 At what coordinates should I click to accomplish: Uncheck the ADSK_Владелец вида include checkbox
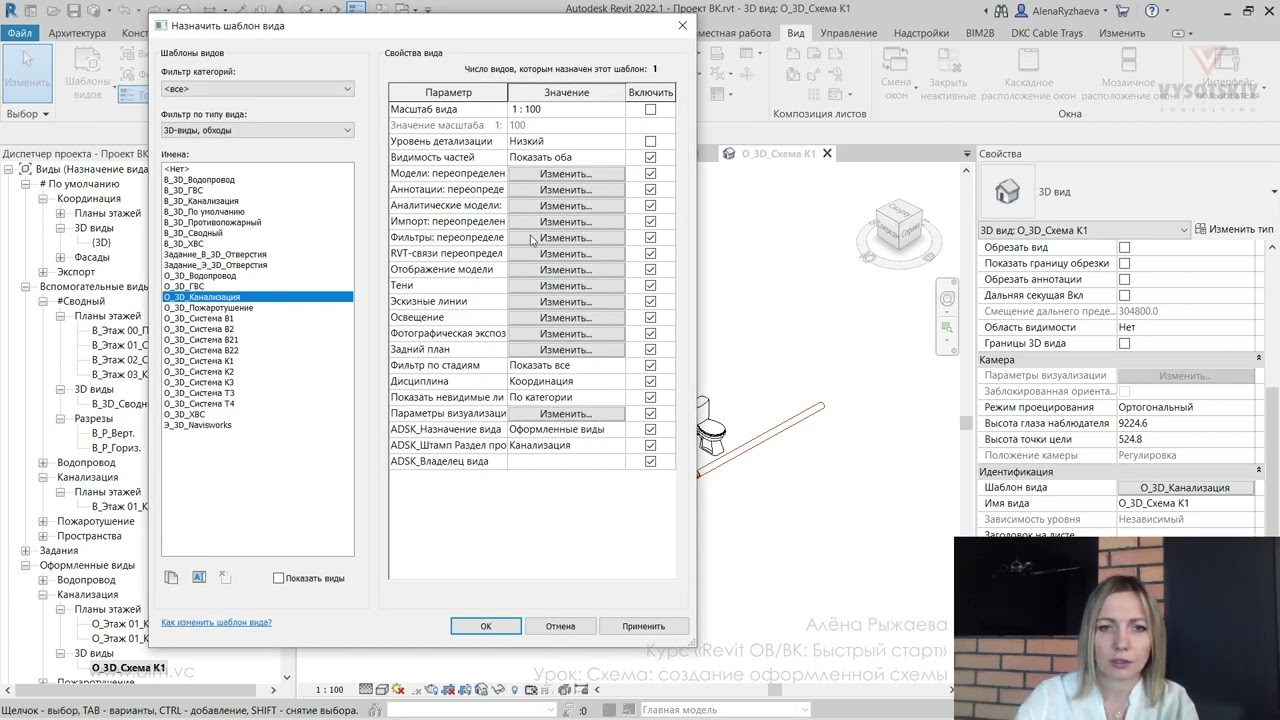coord(651,461)
